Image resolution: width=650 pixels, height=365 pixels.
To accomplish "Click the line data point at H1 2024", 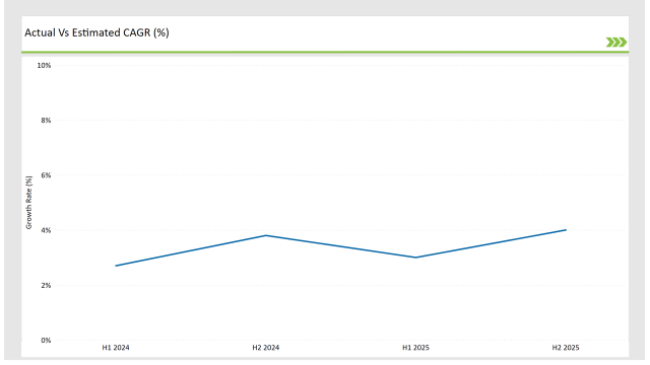I will click(x=116, y=266).
